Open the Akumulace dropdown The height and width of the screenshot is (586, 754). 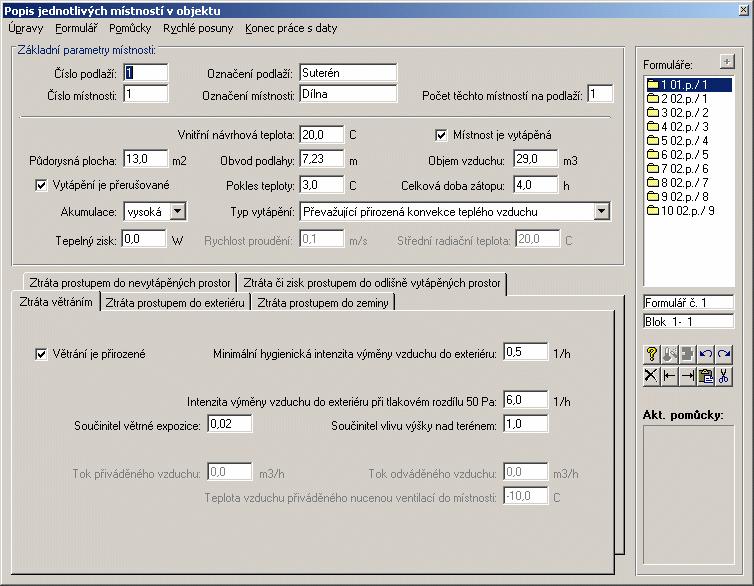[x=177, y=211]
